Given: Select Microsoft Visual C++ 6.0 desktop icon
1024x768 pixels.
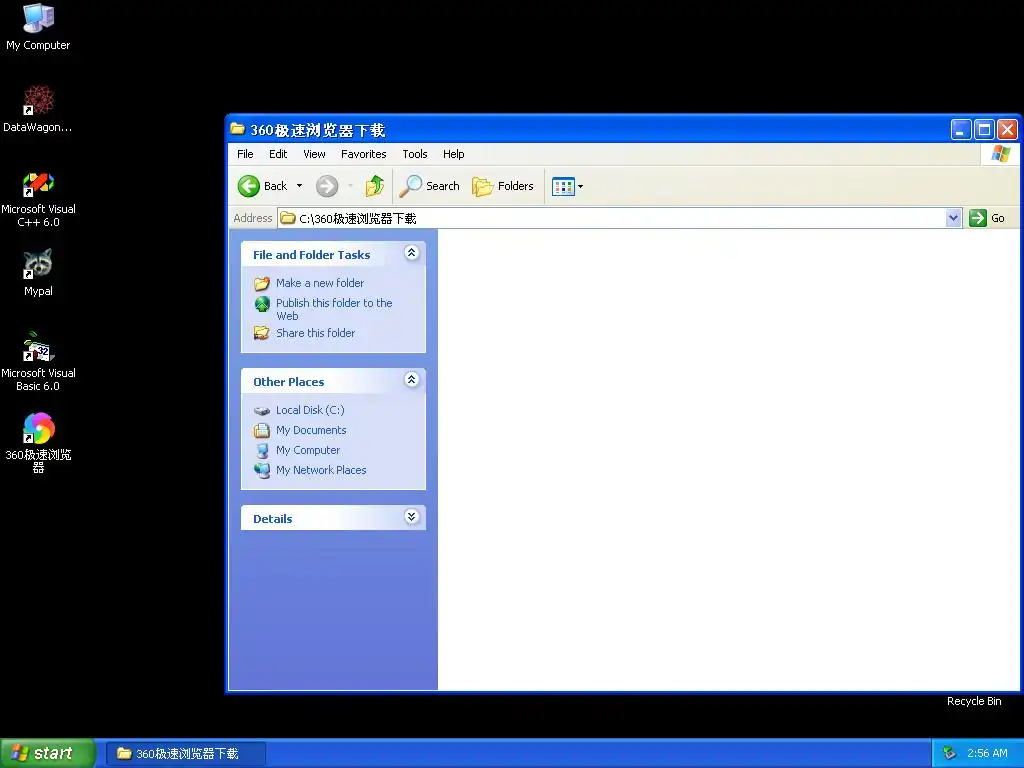Looking at the screenshot, I should pos(38,199).
